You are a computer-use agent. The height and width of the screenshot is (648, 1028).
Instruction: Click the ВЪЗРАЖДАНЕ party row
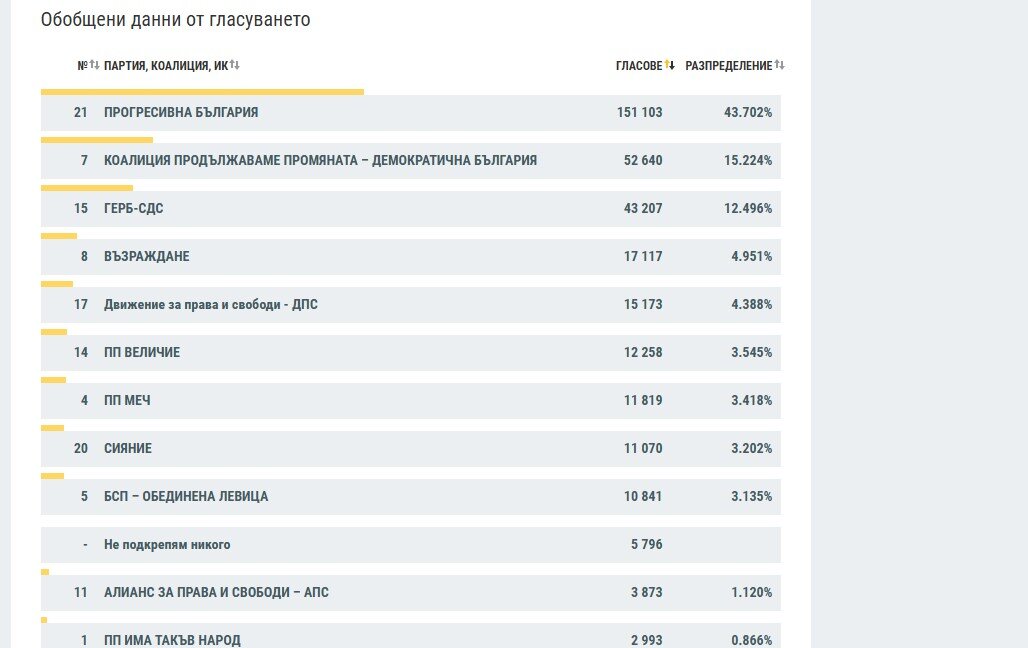(x=410, y=256)
